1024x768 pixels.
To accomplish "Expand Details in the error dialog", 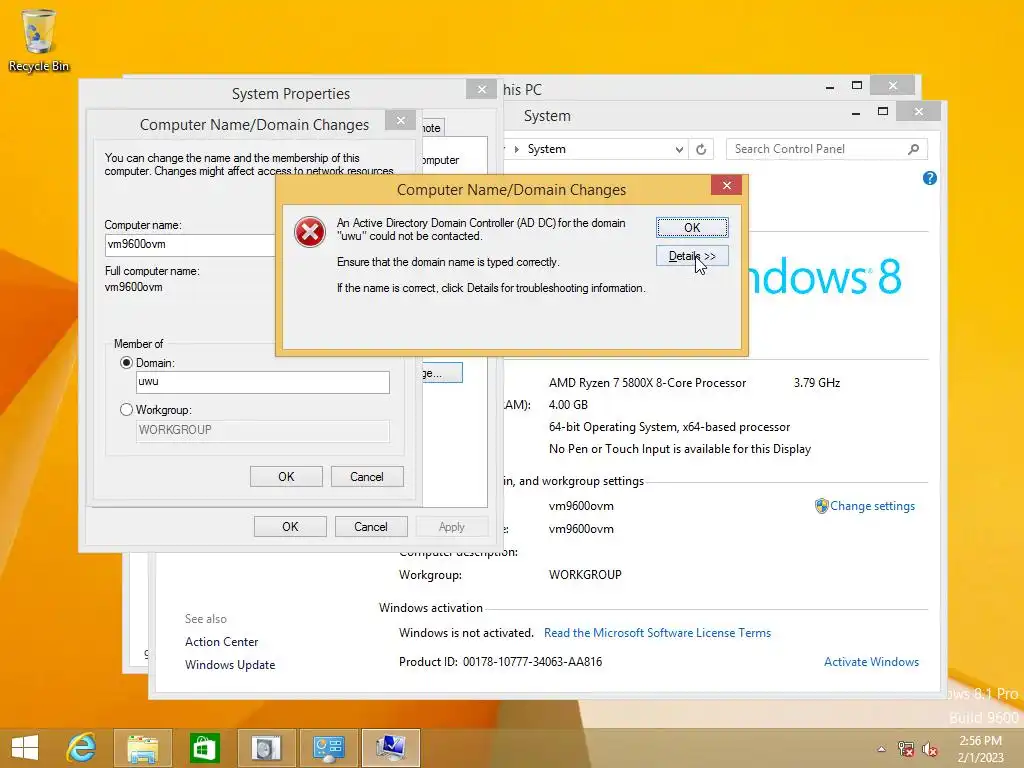I will (692, 256).
